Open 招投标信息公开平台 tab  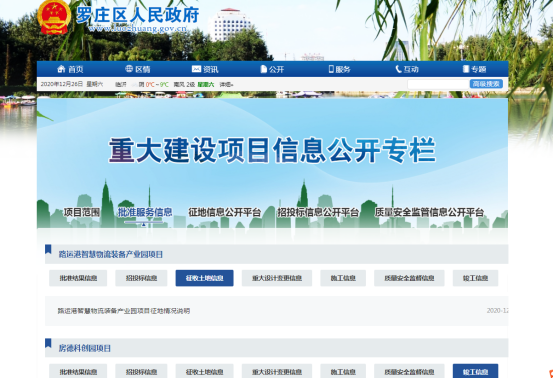pos(318,212)
